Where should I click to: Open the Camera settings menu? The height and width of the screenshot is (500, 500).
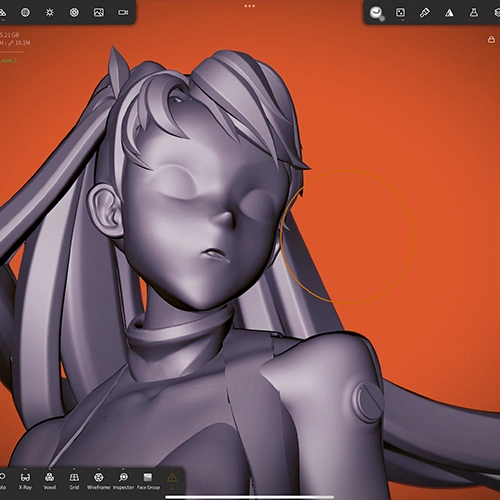click(x=123, y=13)
